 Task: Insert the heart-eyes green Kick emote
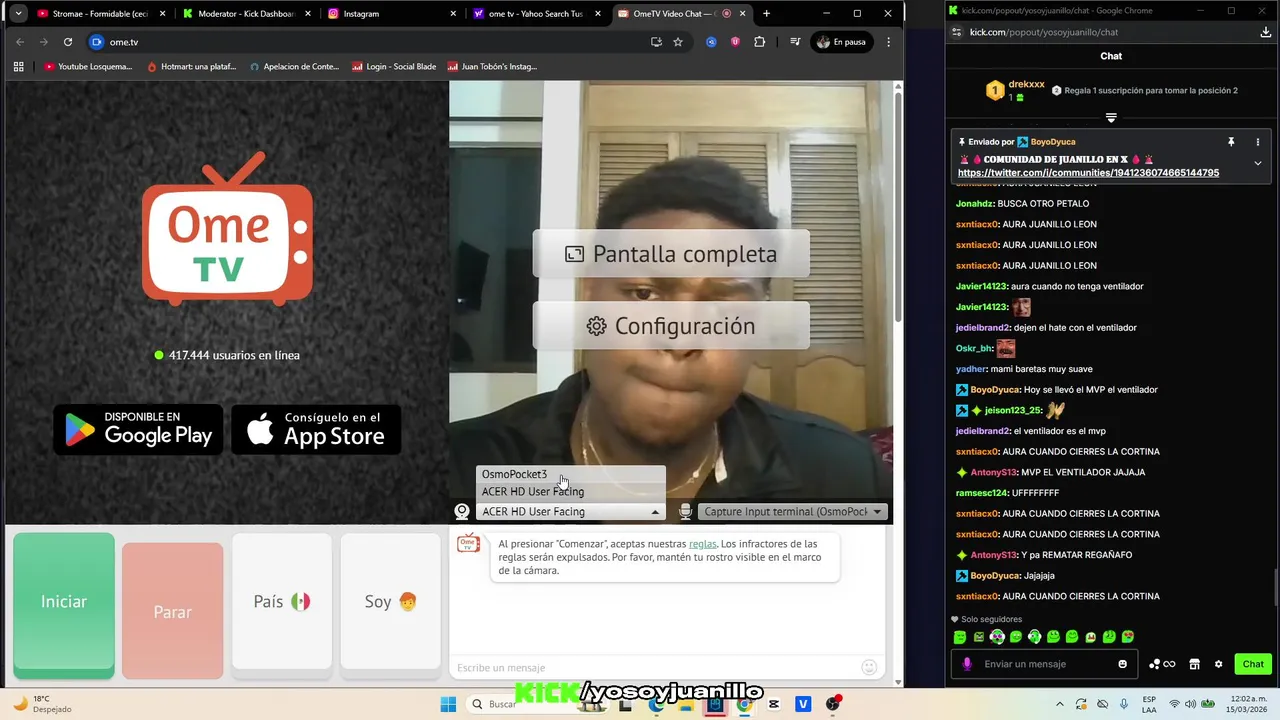(1128, 637)
